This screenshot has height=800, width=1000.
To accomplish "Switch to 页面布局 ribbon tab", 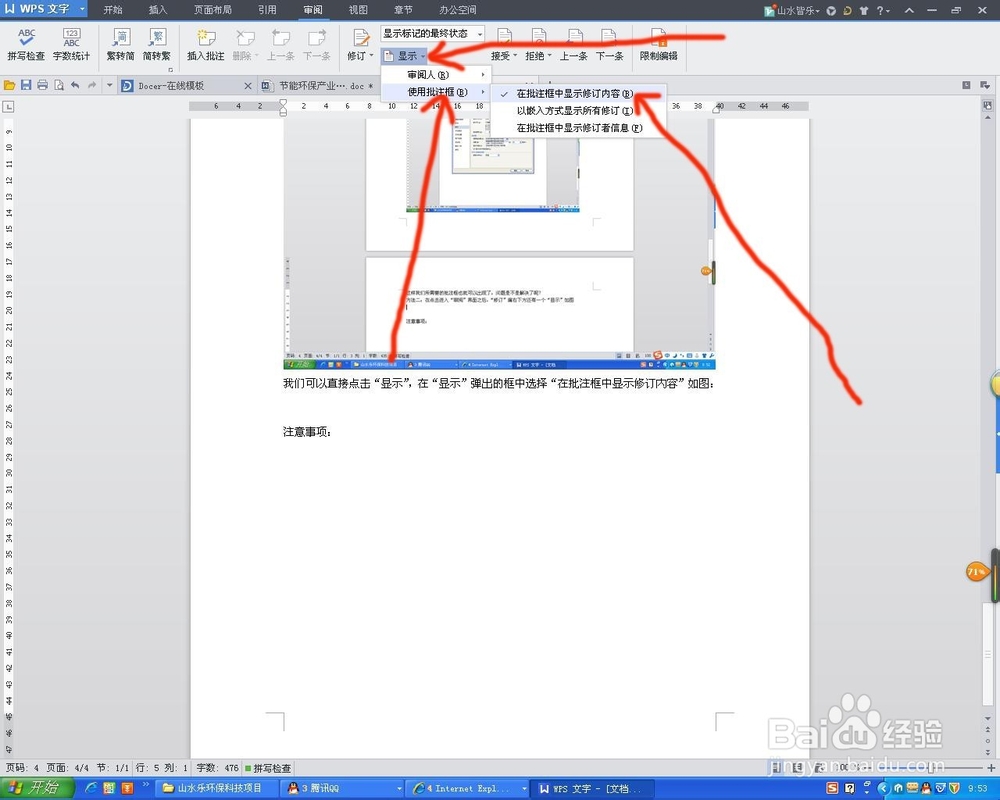I will point(212,10).
